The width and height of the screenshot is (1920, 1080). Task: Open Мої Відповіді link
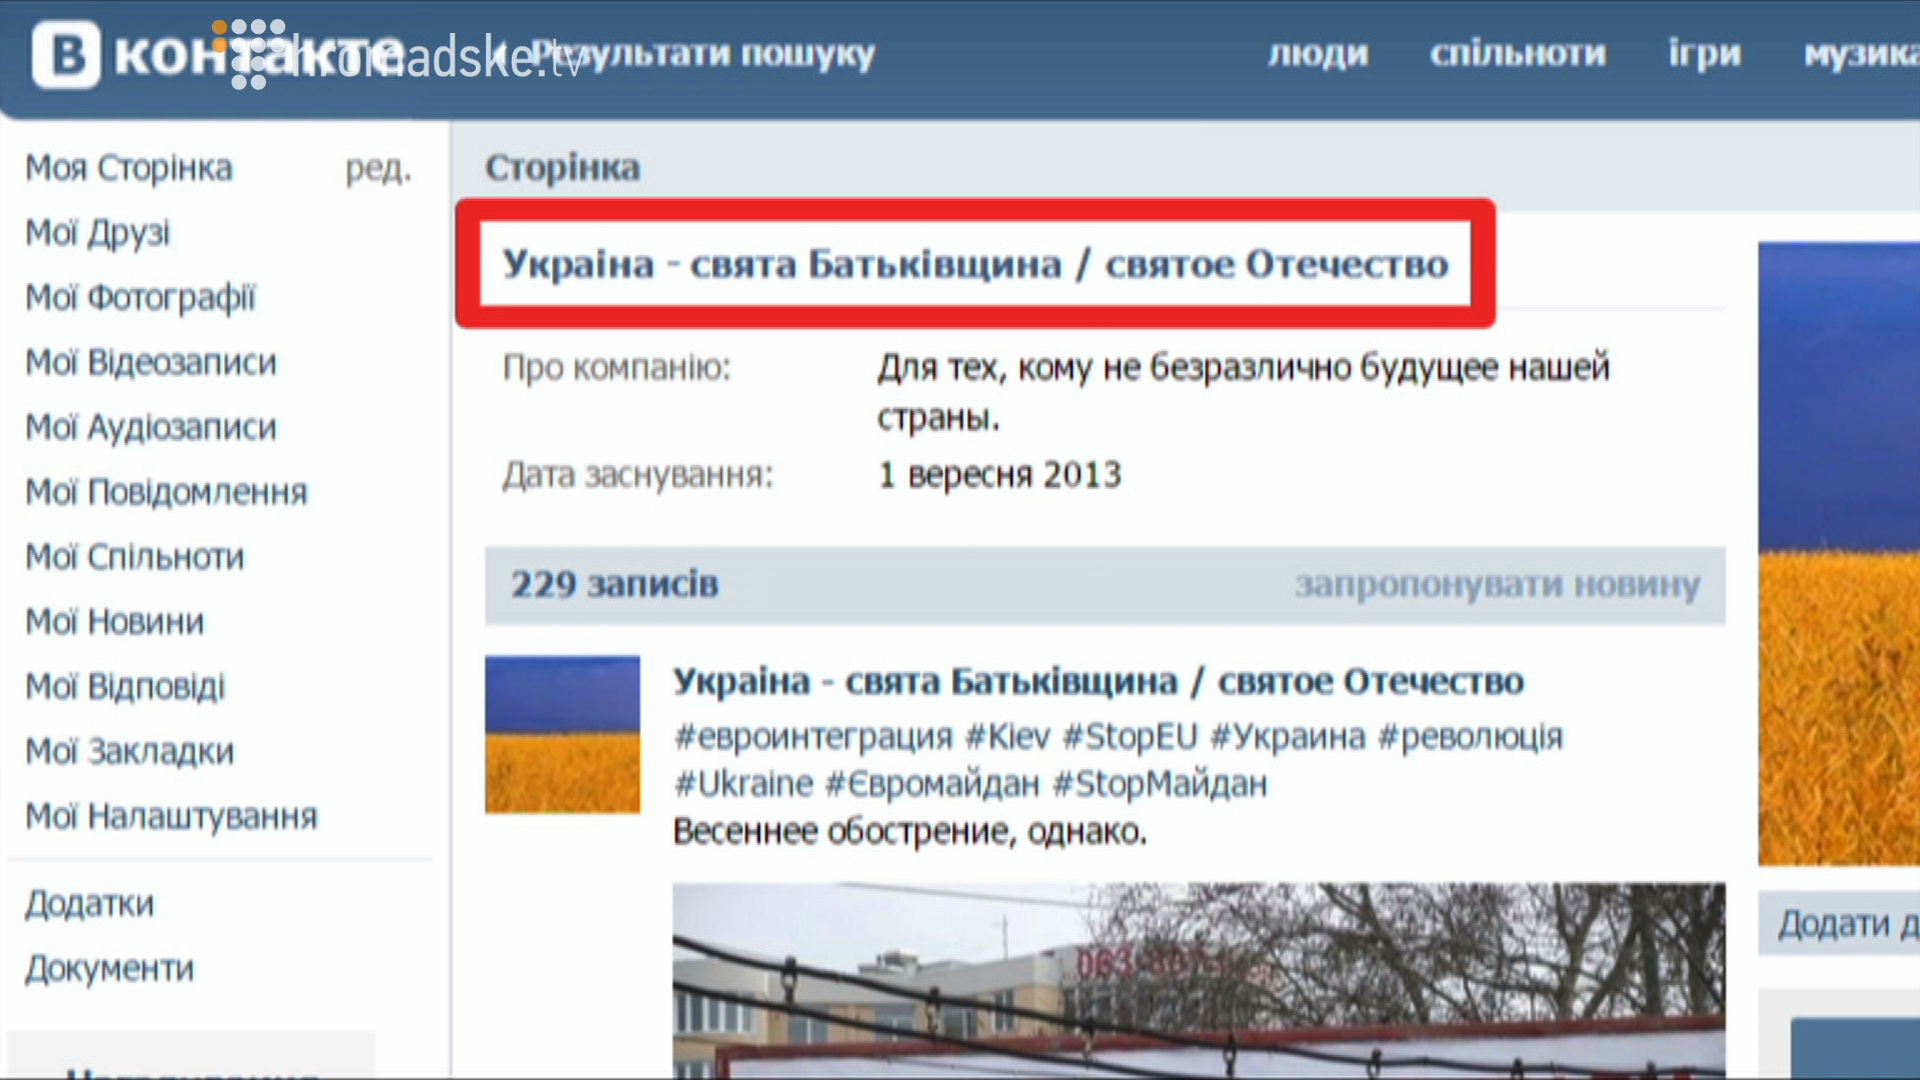point(125,687)
